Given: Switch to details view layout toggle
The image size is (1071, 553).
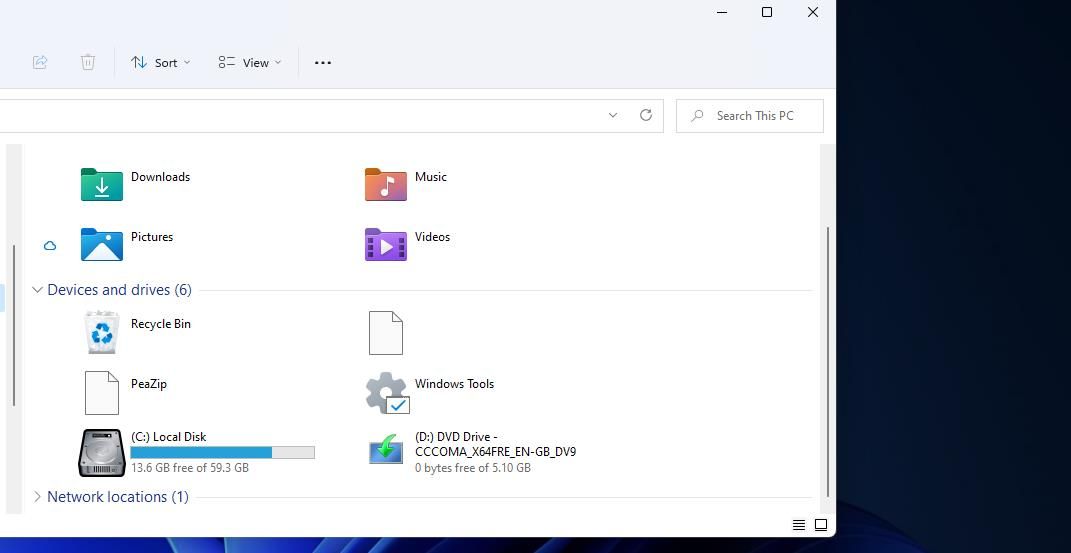Looking at the screenshot, I should pos(798,525).
